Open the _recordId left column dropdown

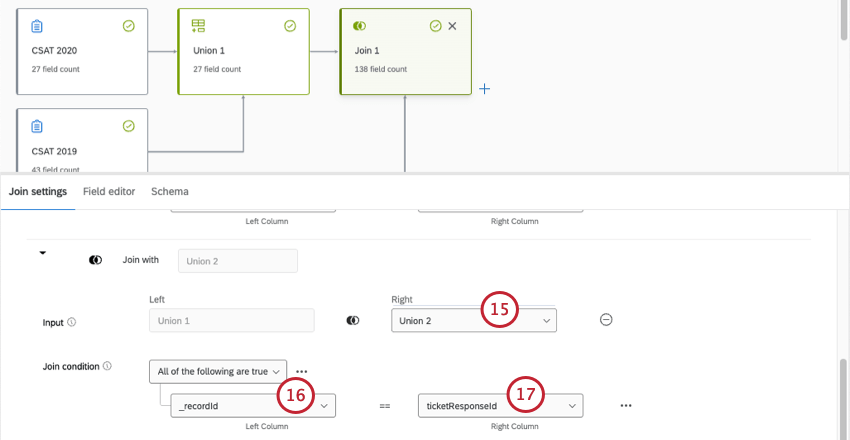[x=253, y=406]
